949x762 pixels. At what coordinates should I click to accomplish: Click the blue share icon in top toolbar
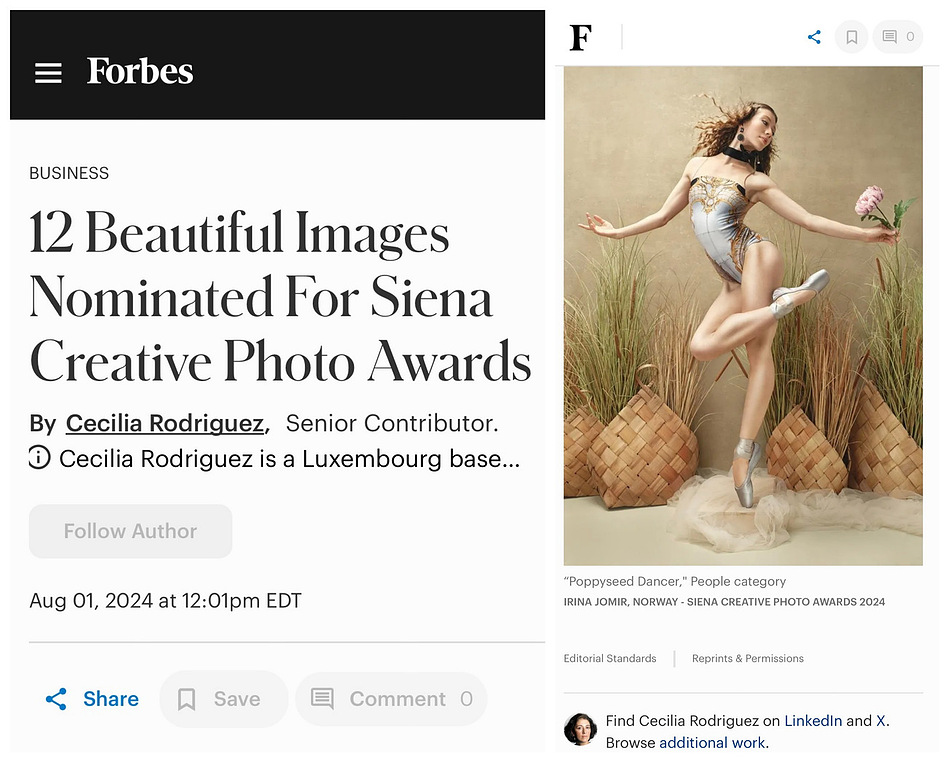pyautogui.click(x=814, y=37)
